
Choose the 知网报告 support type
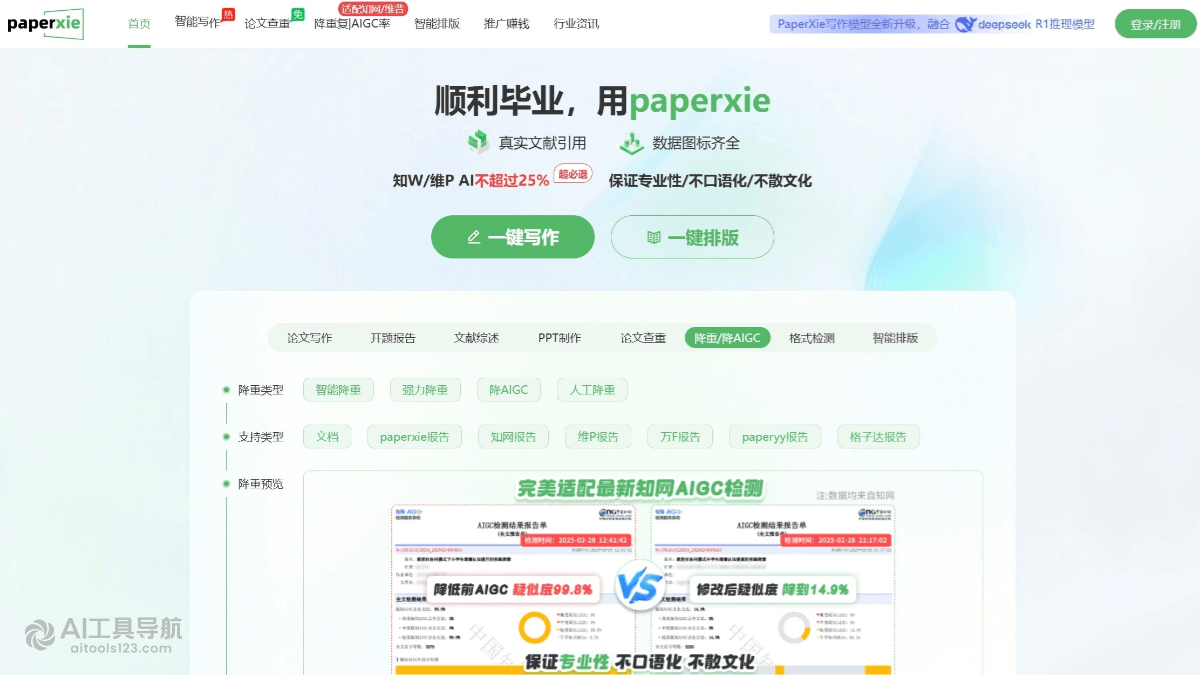(513, 437)
